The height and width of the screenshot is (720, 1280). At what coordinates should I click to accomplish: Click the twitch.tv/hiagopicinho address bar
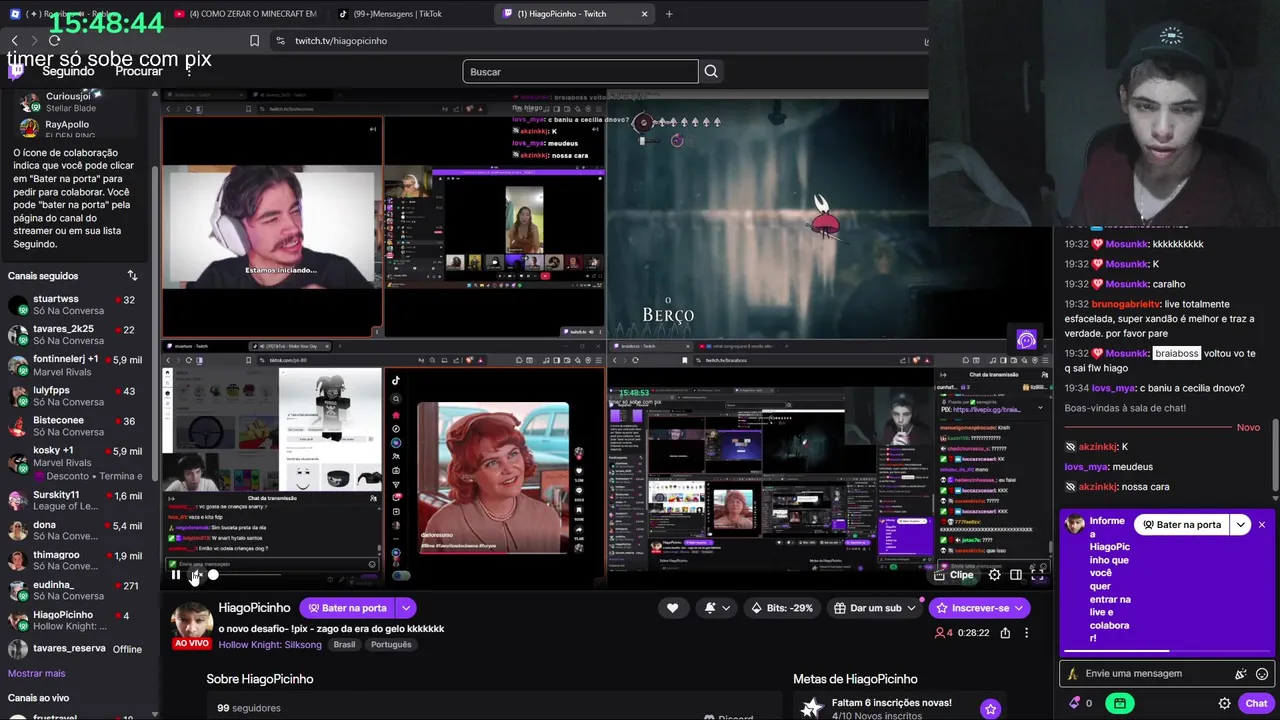tap(600, 41)
